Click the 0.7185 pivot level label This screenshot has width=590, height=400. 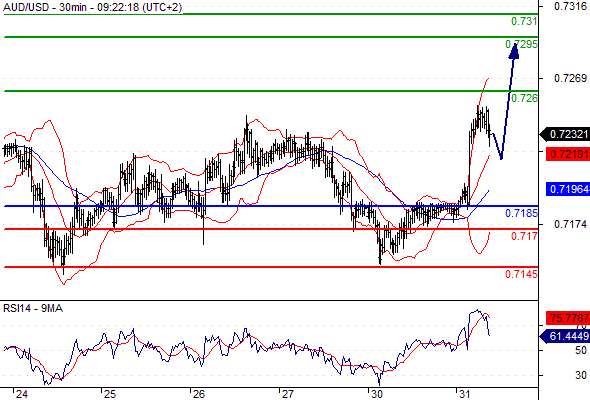(522, 213)
